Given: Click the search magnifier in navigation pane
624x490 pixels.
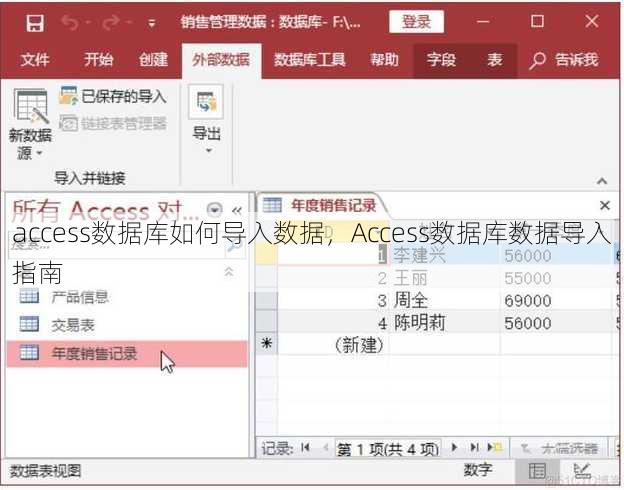Looking at the screenshot, I should click(234, 245).
